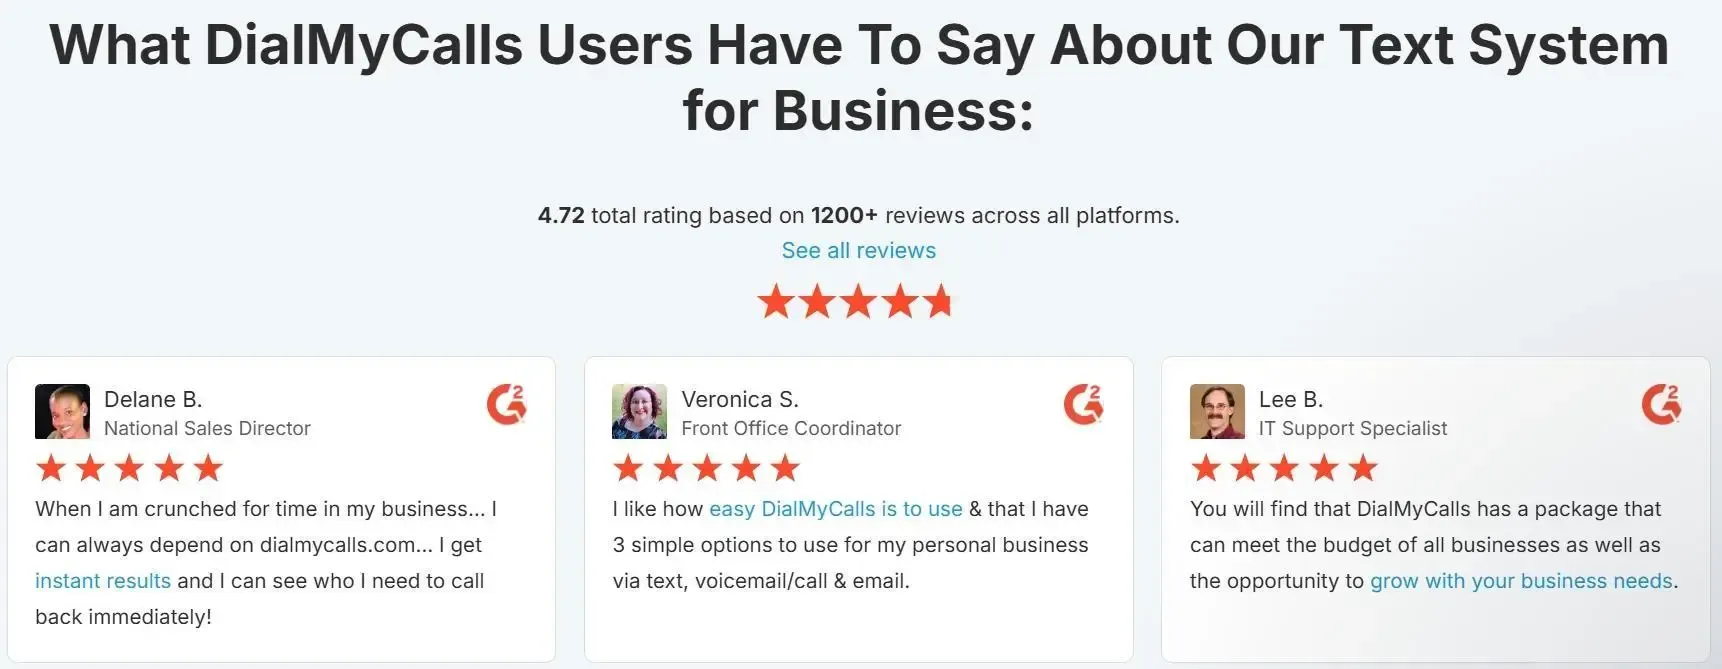
Task: Click Veronica S.'s profile photo
Action: click(x=639, y=412)
